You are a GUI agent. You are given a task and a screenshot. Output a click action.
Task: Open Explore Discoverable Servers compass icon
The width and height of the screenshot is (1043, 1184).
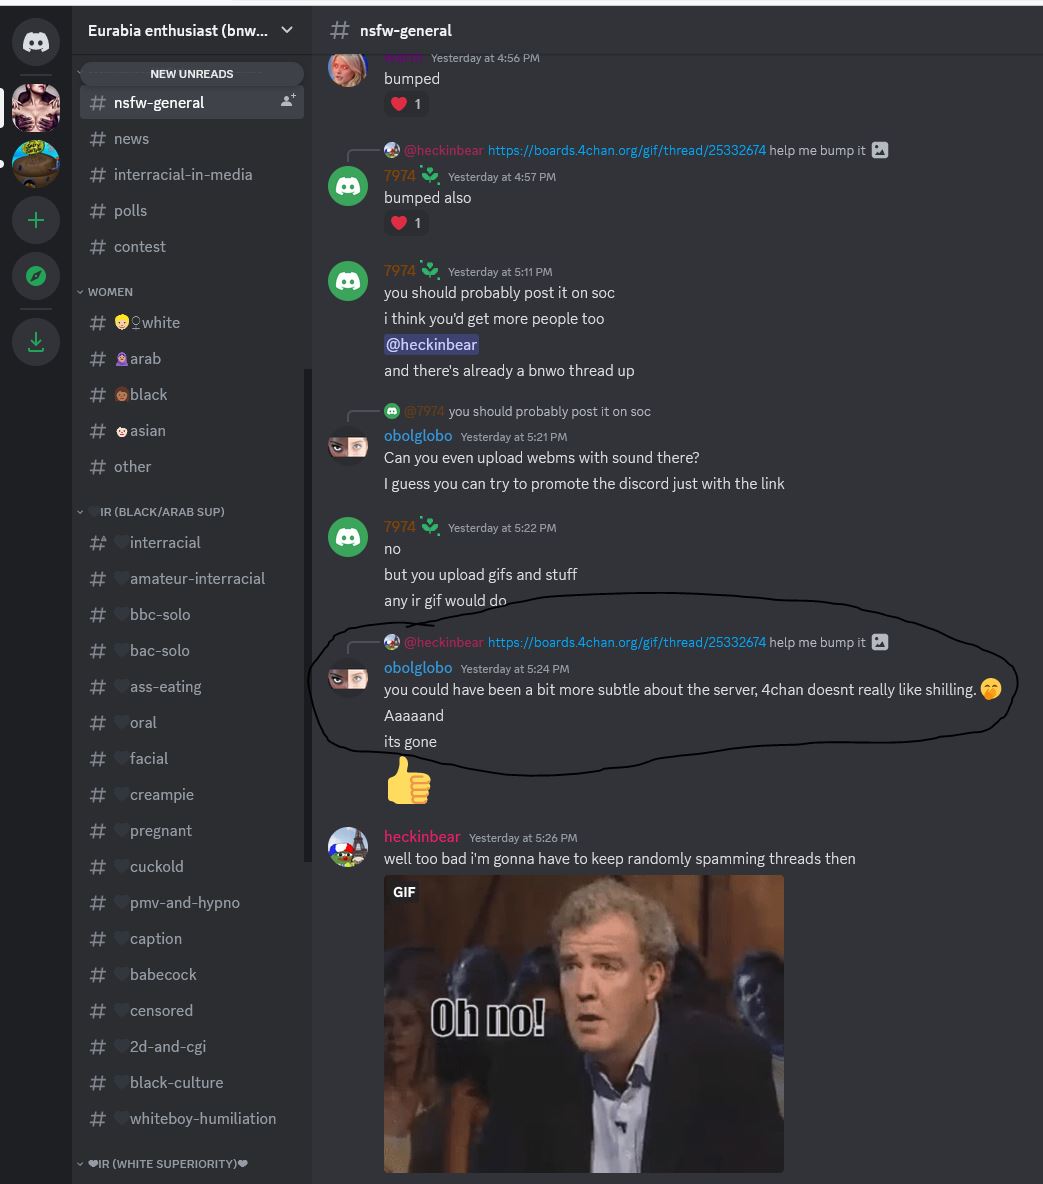35,276
